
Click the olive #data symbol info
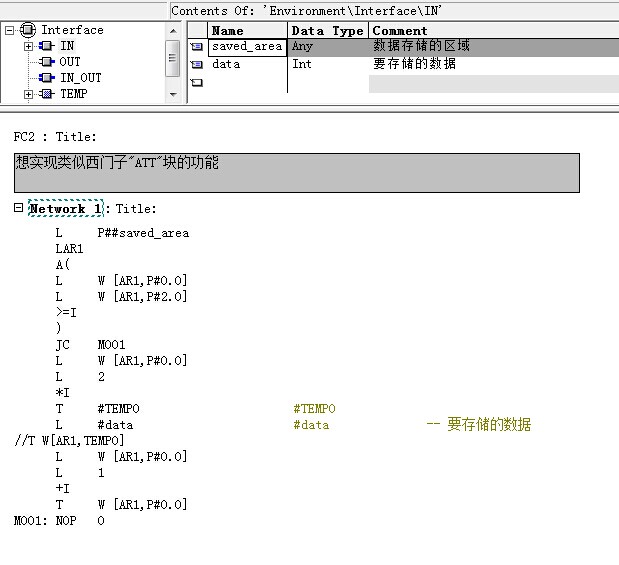point(311,425)
